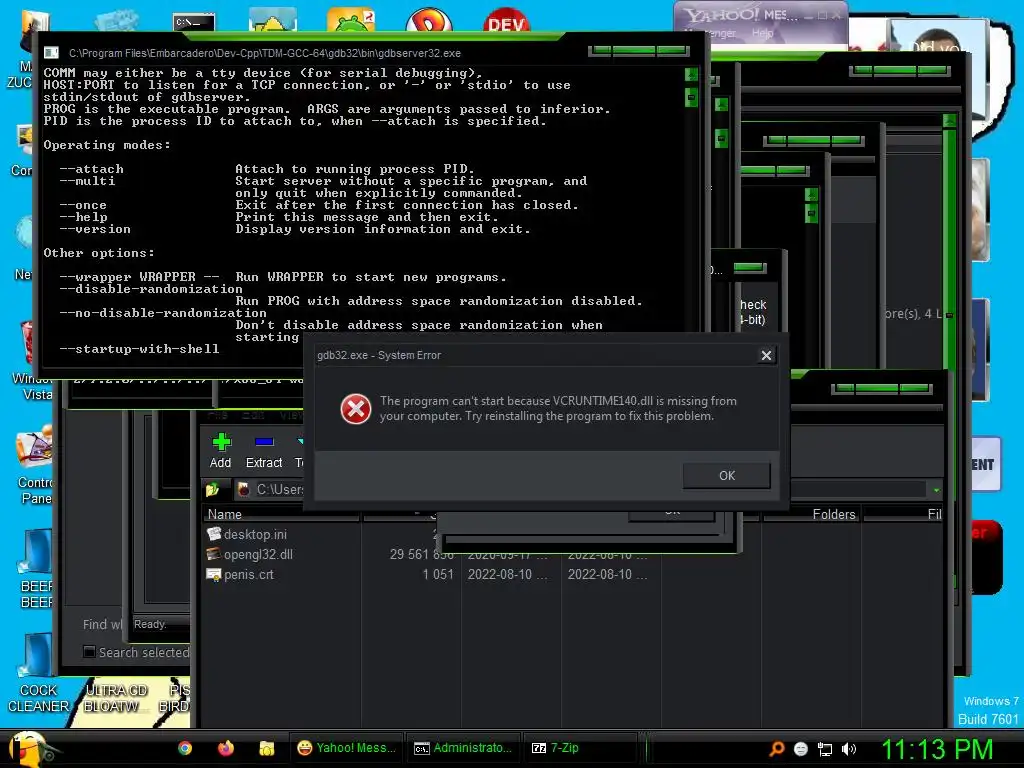
Task: Open the Control Panel desktop icon
Action: click(35, 466)
